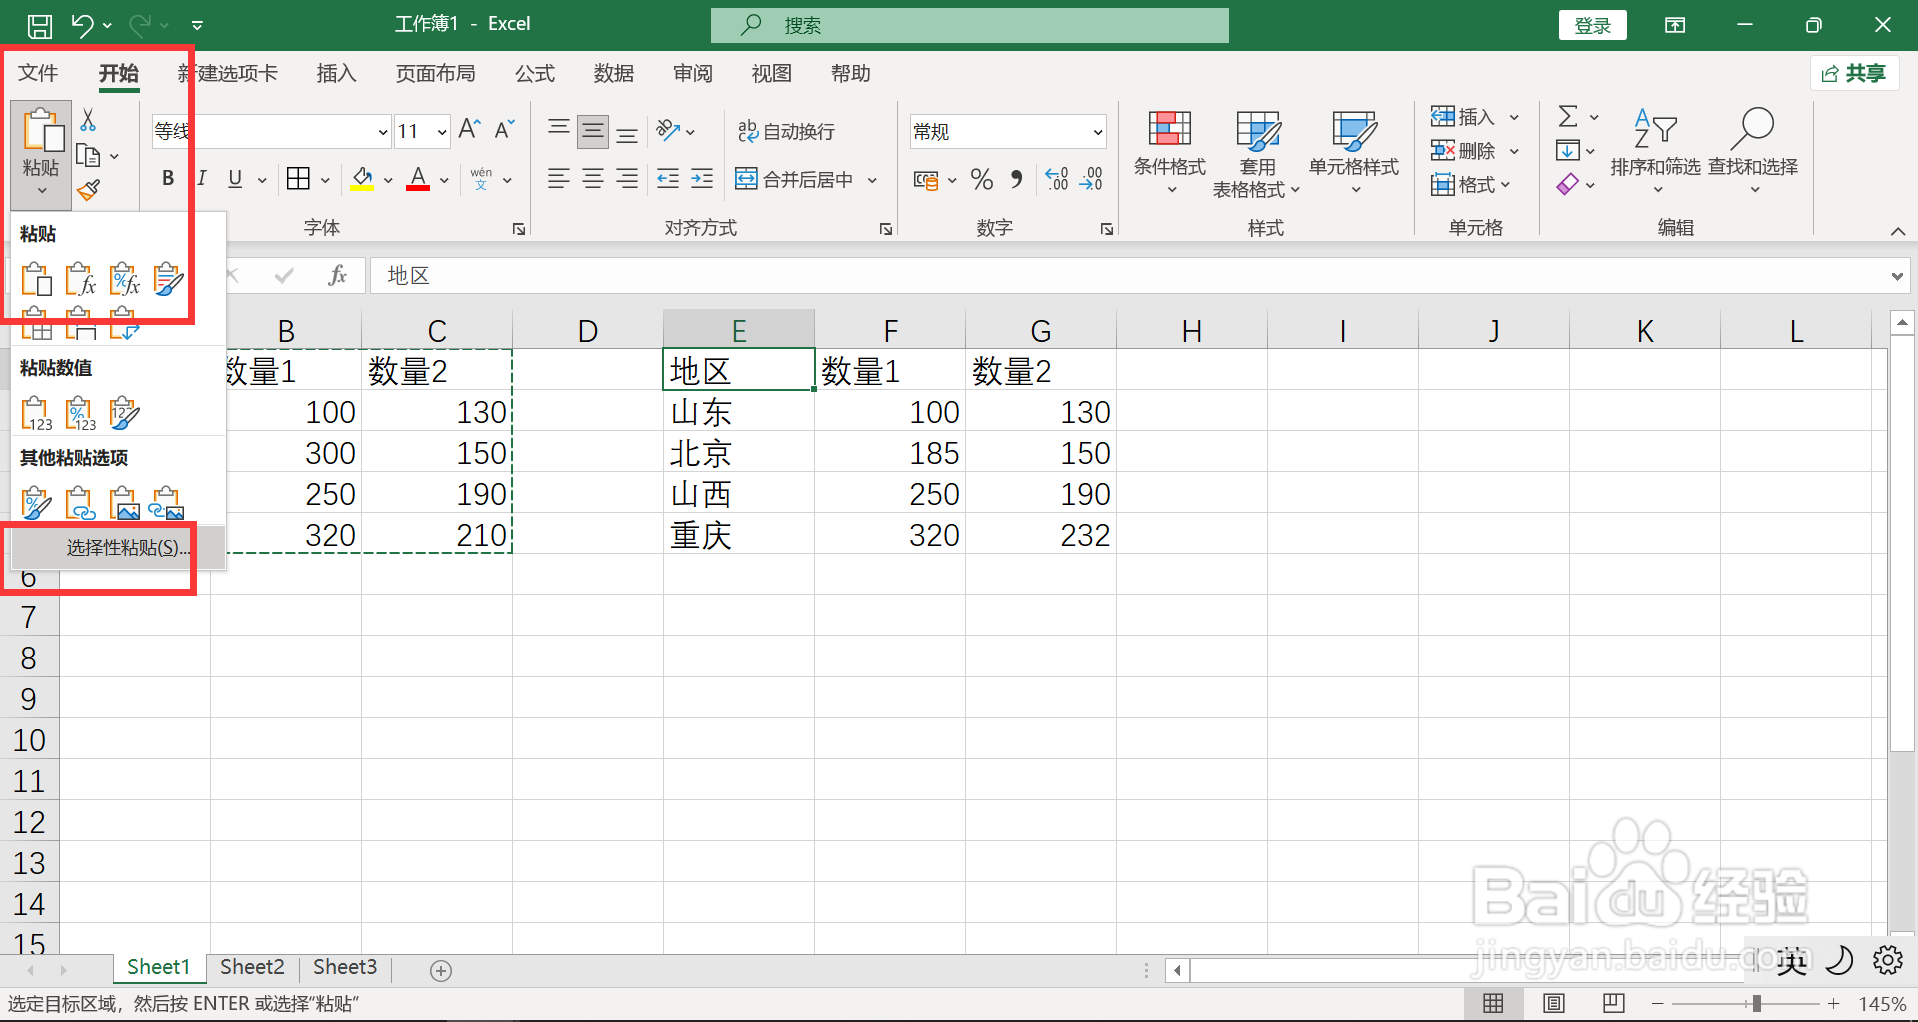Choose Paste Formatting only icon
Viewport: 1918px width, 1022px height.
36,502
